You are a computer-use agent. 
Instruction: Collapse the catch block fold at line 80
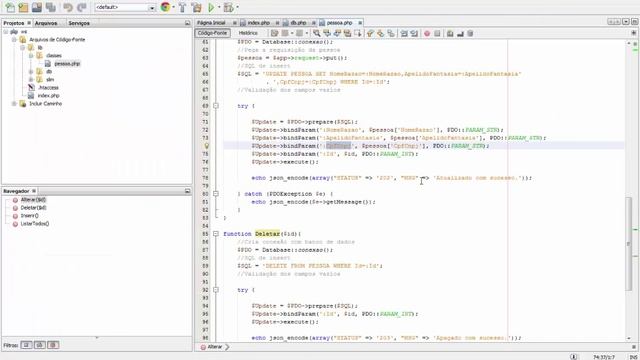point(216,194)
